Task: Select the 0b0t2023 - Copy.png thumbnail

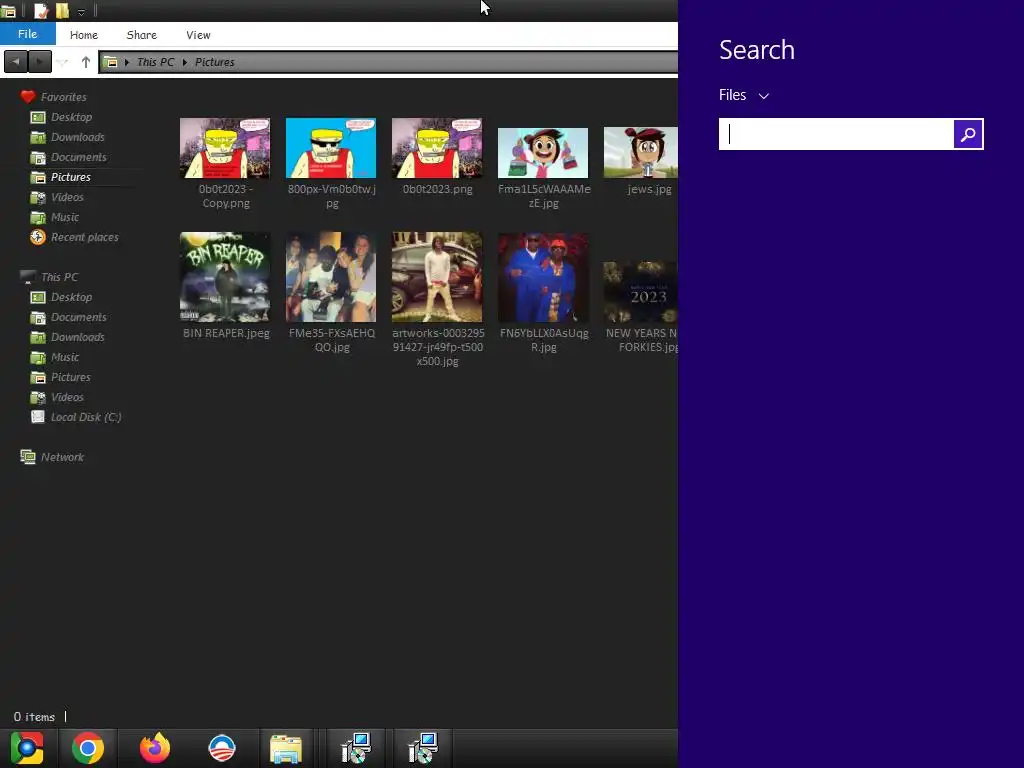Action: point(225,148)
